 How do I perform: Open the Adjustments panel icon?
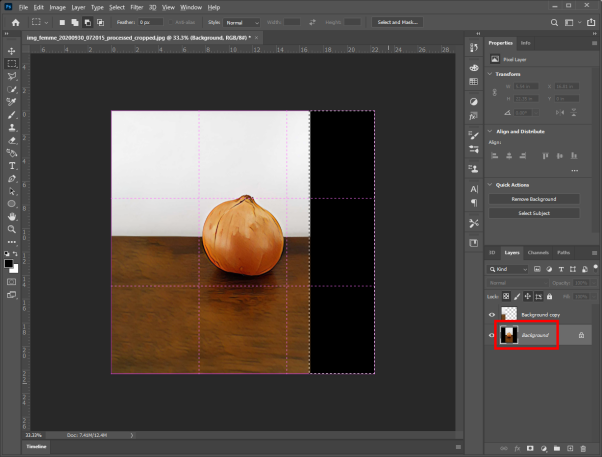[474, 102]
